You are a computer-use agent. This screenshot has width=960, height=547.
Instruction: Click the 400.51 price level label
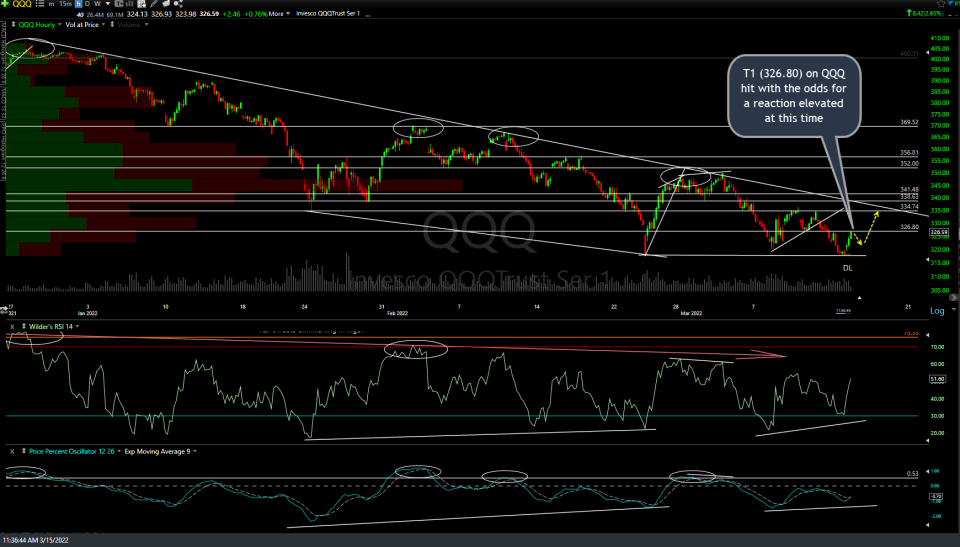pyautogui.click(x=909, y=54)
